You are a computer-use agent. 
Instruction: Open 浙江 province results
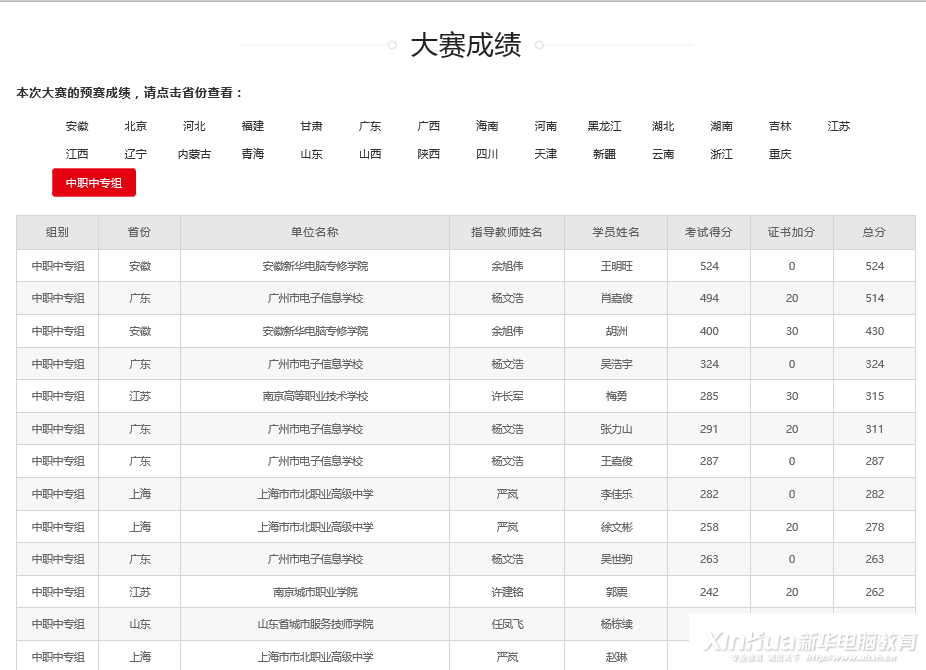(x=721, y=154)
